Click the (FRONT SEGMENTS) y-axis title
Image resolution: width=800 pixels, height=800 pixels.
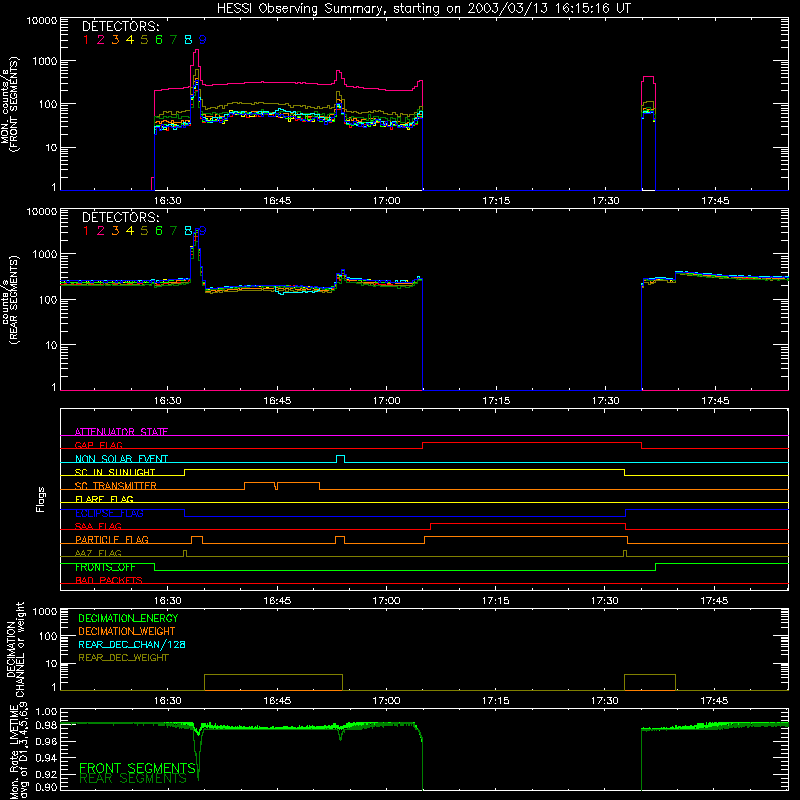pyautogui.click(x=14, y=104)
